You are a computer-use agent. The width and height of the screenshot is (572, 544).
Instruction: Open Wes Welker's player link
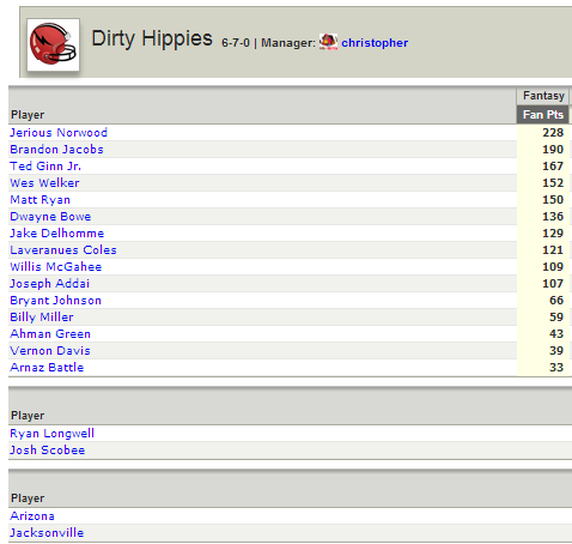click(45, 183)
